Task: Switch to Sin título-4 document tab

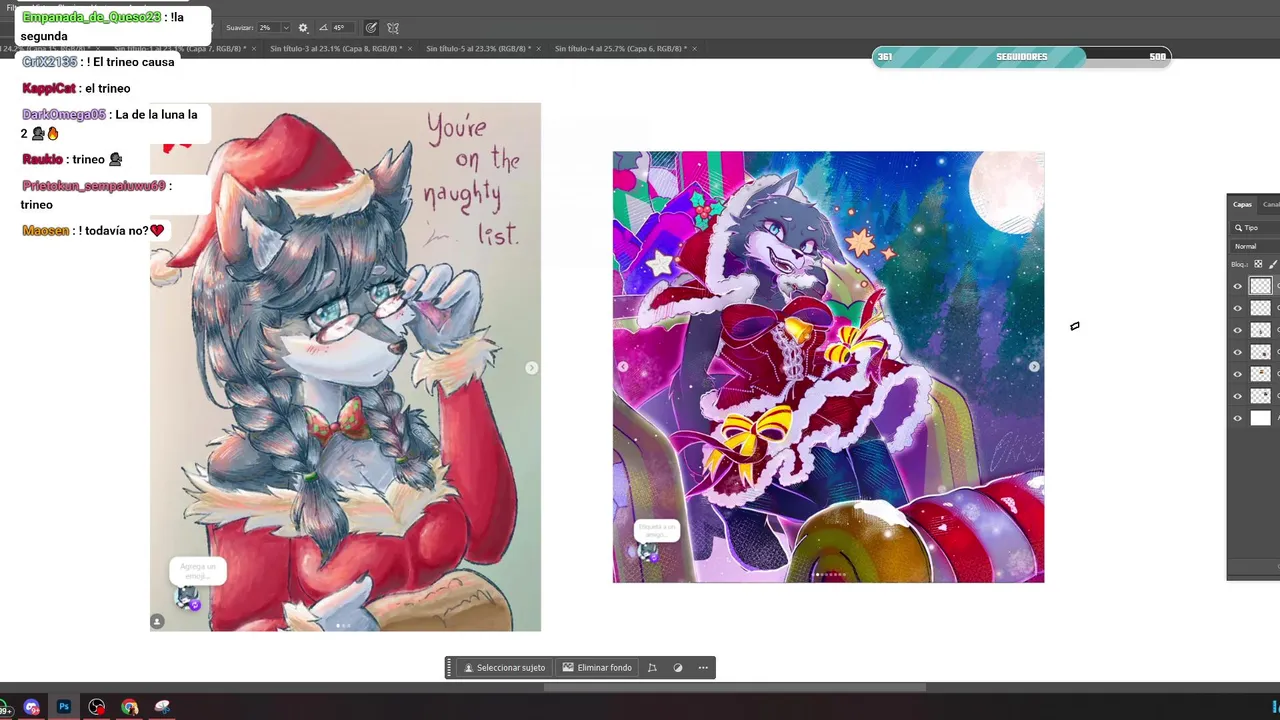Action: point(620,48)
